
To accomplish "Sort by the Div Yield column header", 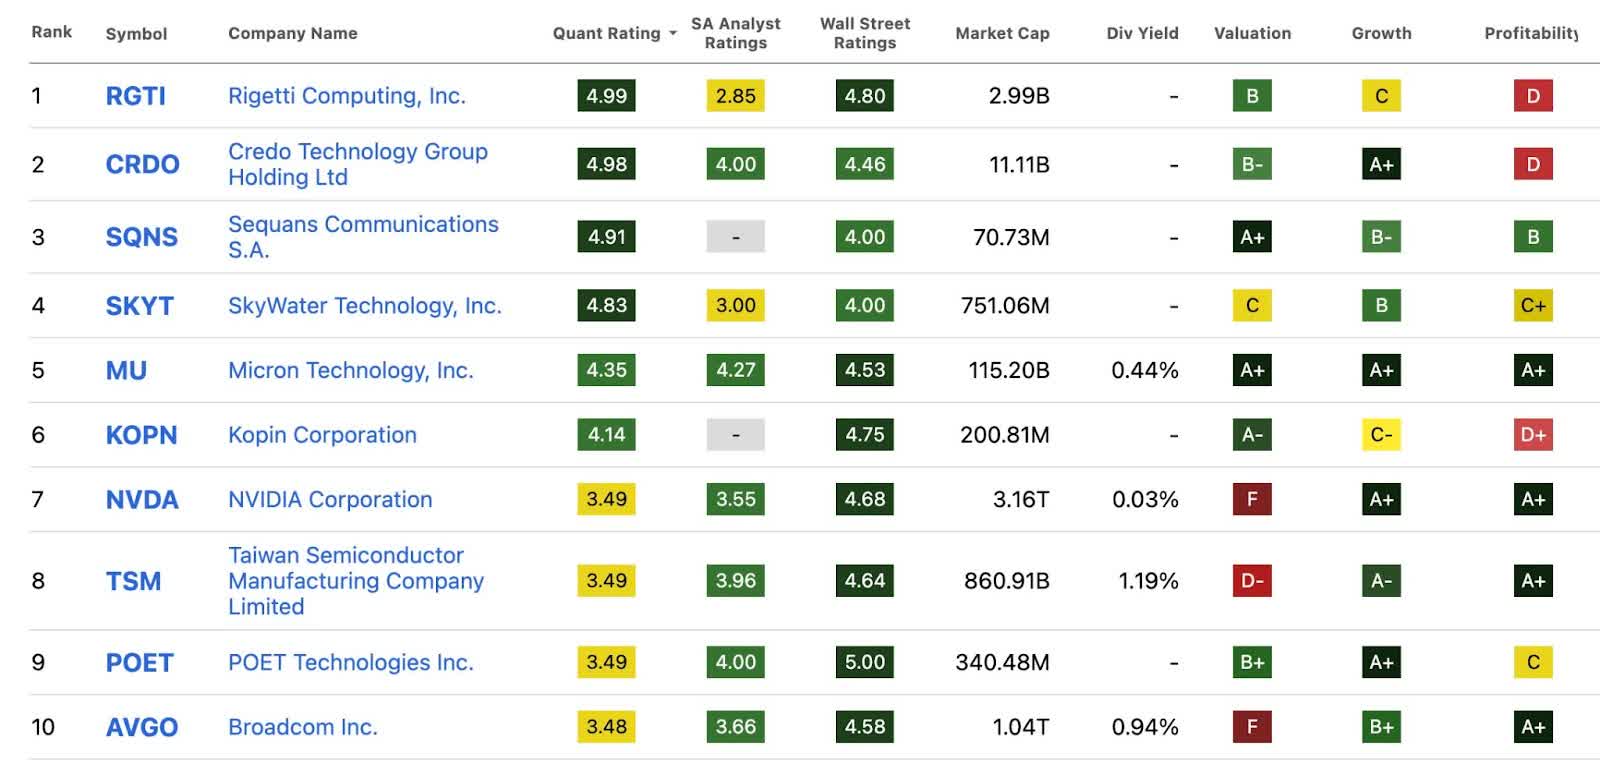I will (x=1142, y=33).
